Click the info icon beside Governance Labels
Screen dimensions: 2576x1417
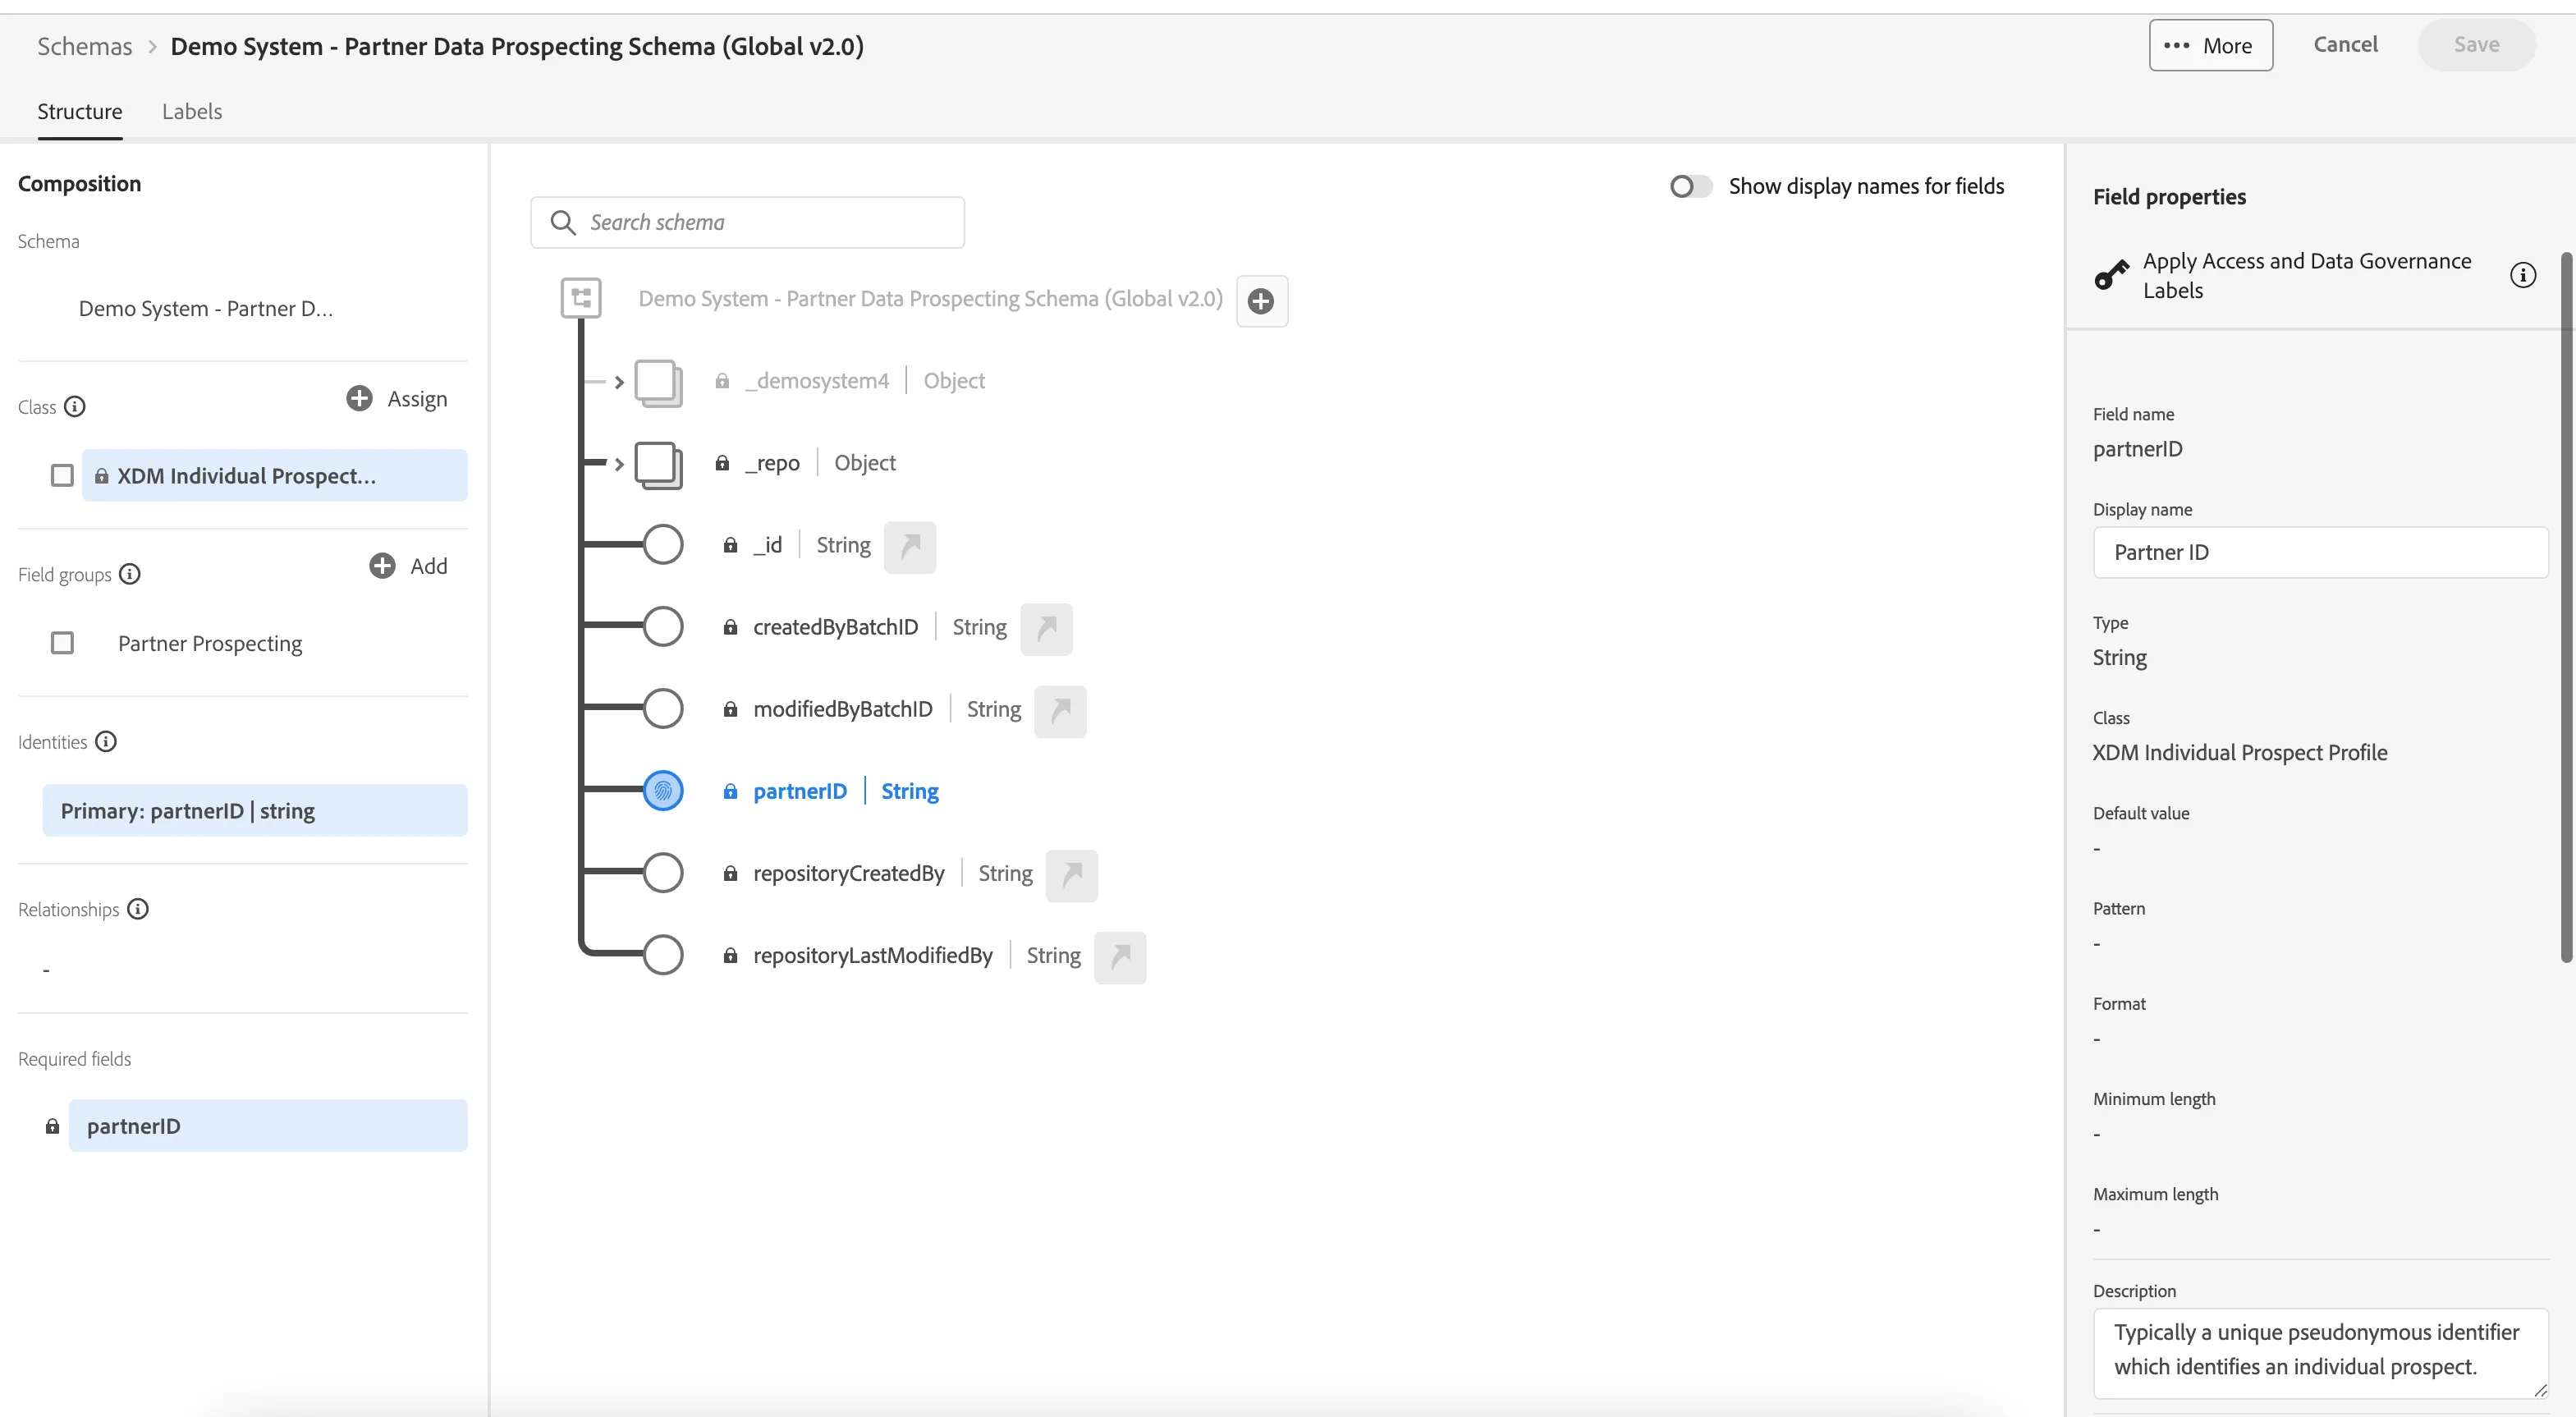tap(2522, 275)
